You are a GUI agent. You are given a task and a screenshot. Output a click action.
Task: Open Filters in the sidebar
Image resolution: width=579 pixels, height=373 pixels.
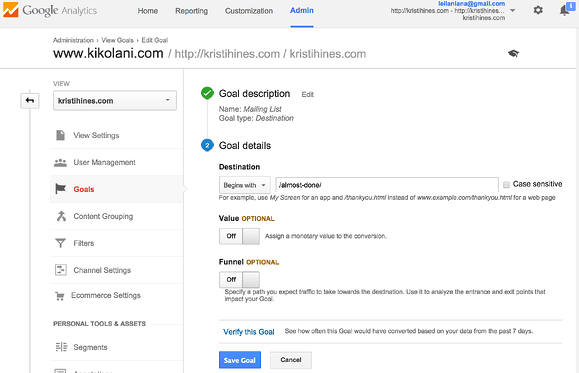click(x=84, y=243)
